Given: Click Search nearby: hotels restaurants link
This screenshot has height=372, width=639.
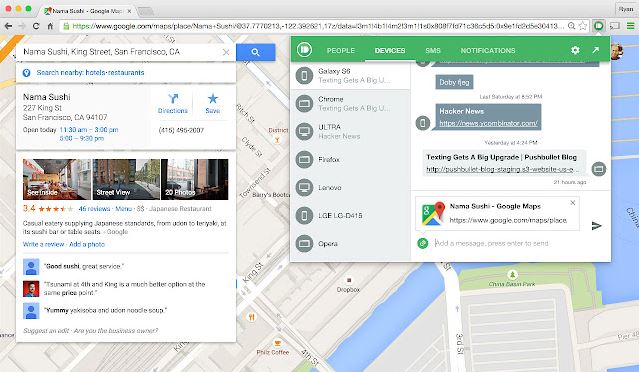Looking at the screenshot, I should coord(90,73).
